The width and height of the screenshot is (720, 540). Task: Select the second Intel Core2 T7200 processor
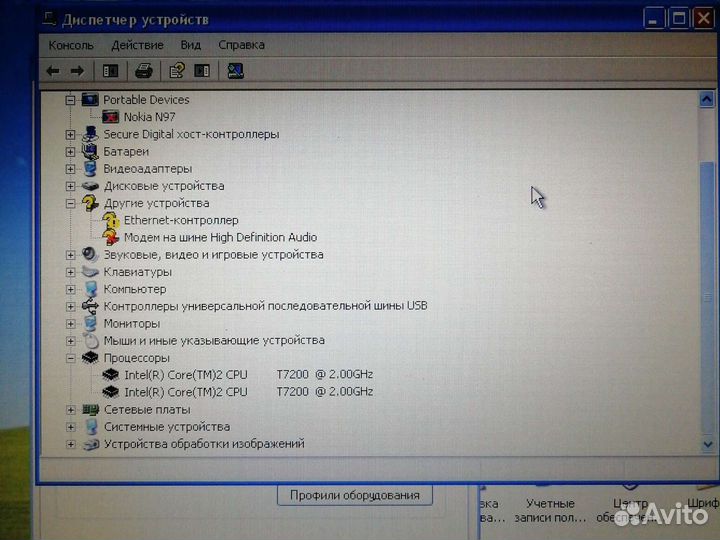coord(248,392)
